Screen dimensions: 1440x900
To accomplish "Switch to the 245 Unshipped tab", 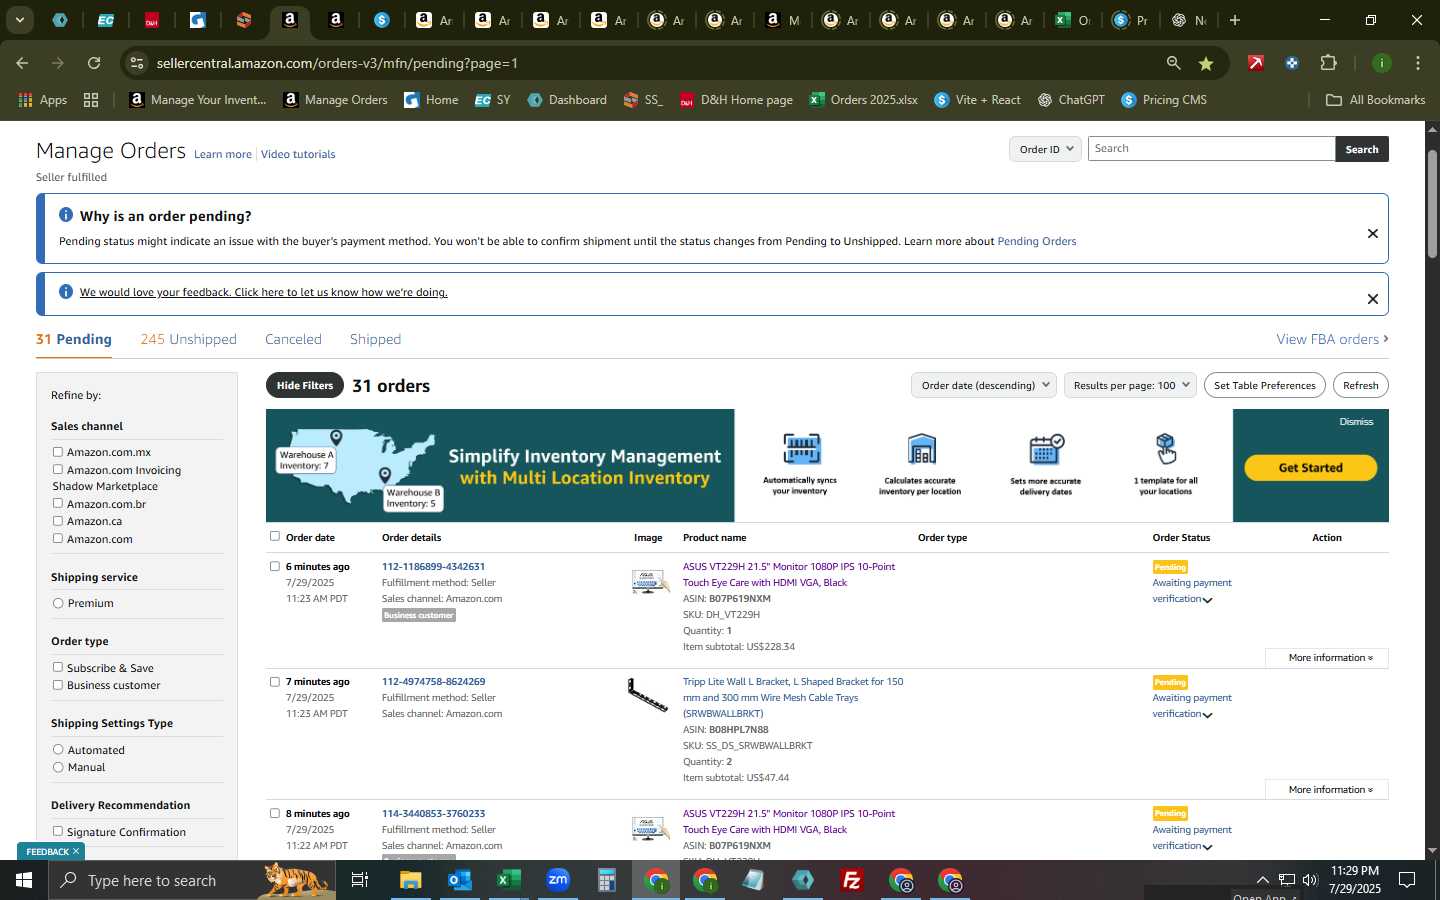I will click(x=188, y=339).
